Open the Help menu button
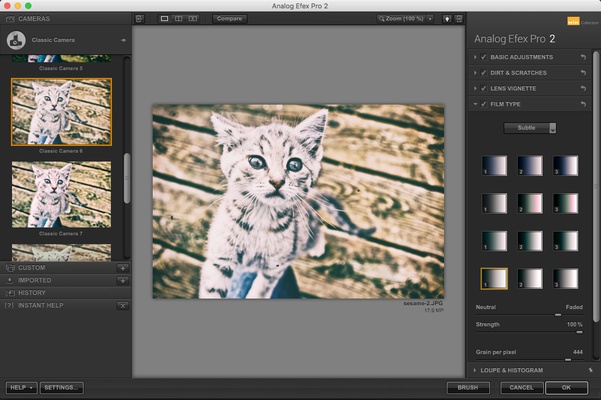601x400 pixels. tap(21, 387)
